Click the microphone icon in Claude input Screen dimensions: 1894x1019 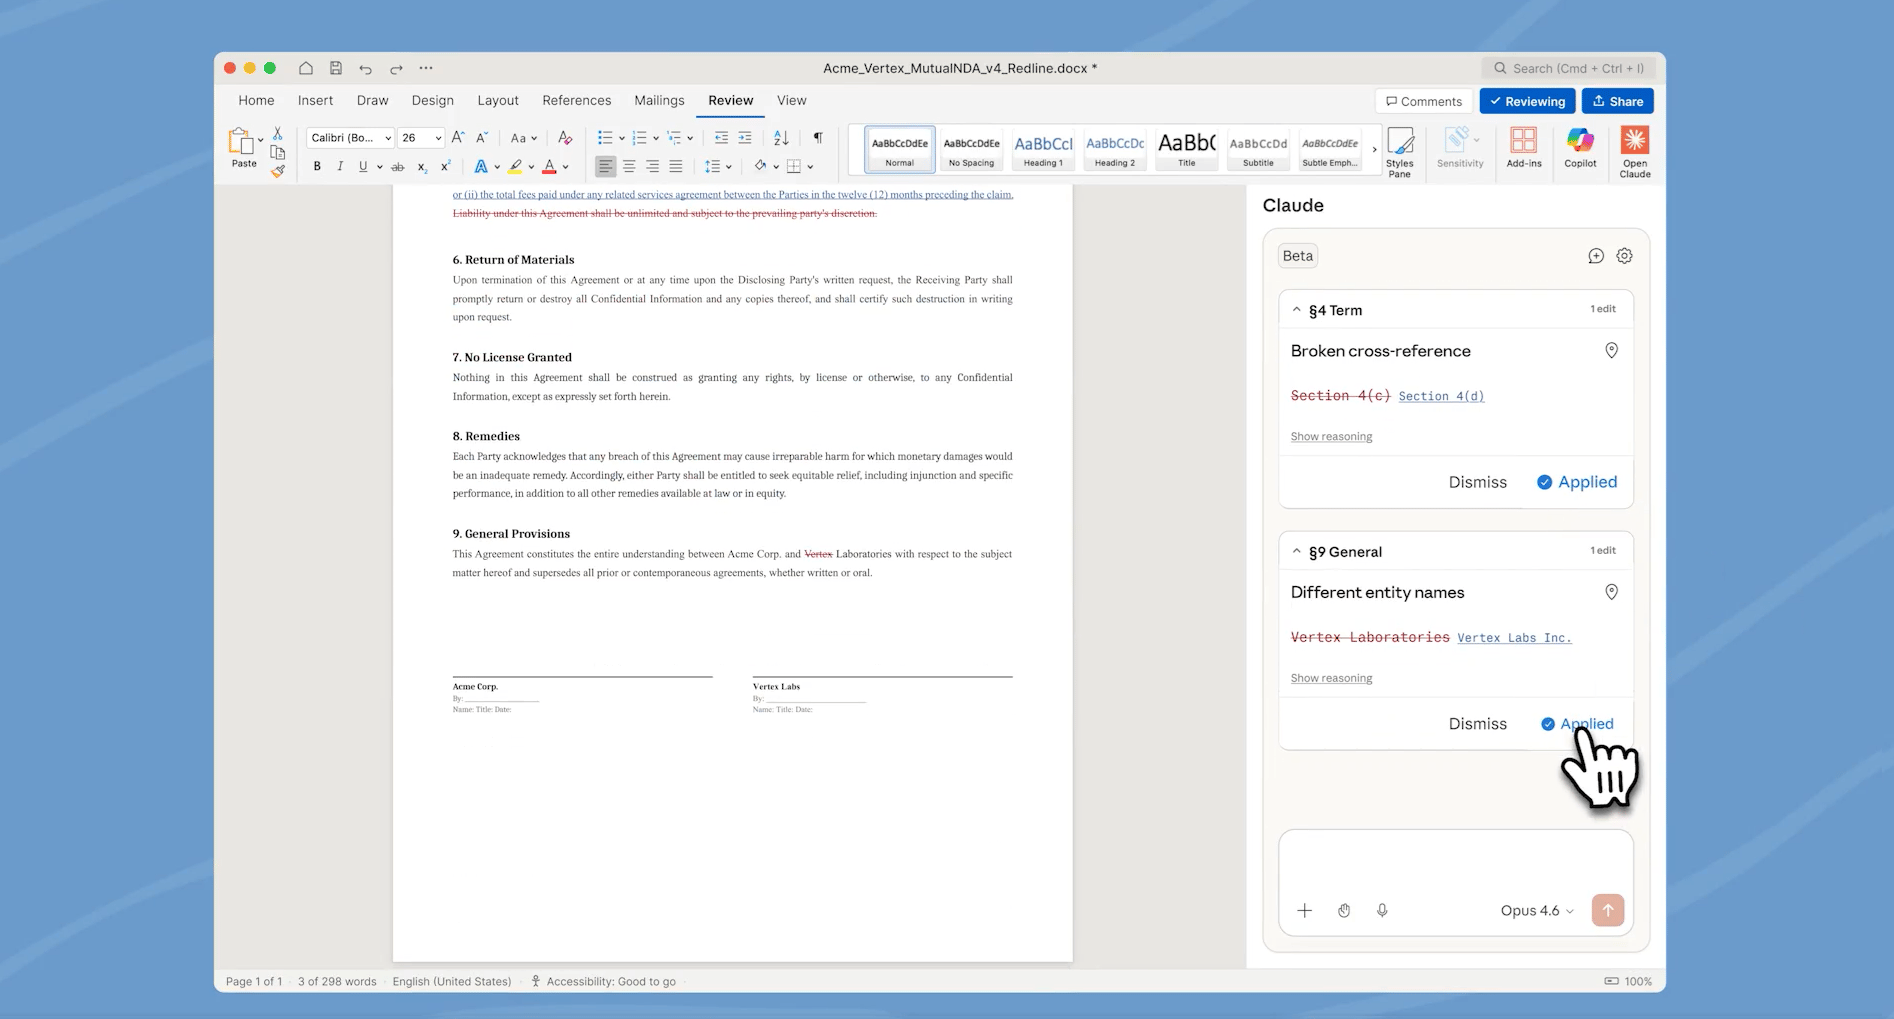coord(1381,910)
